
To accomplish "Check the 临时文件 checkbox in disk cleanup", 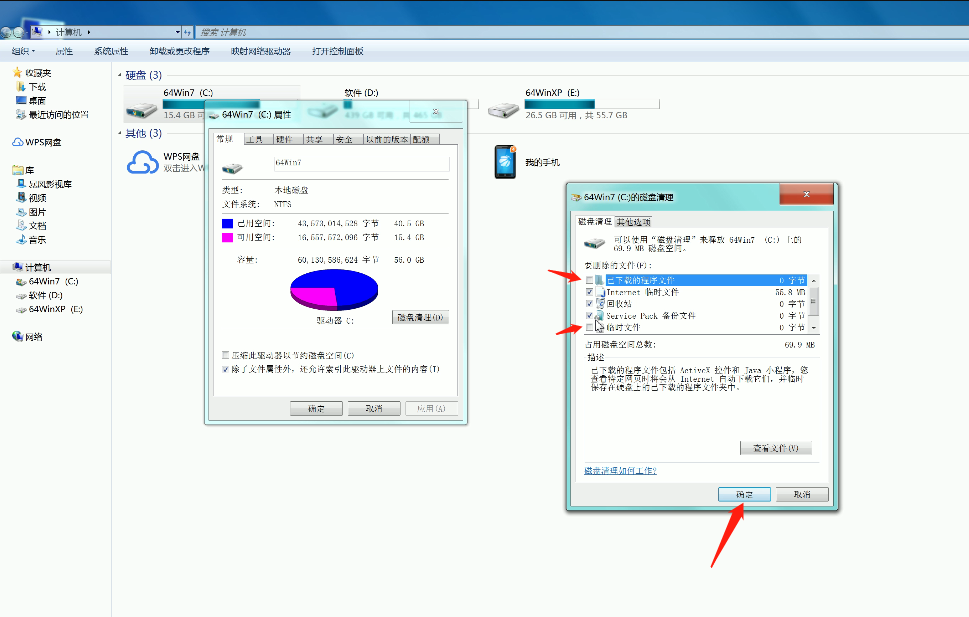I will [589, 327].
